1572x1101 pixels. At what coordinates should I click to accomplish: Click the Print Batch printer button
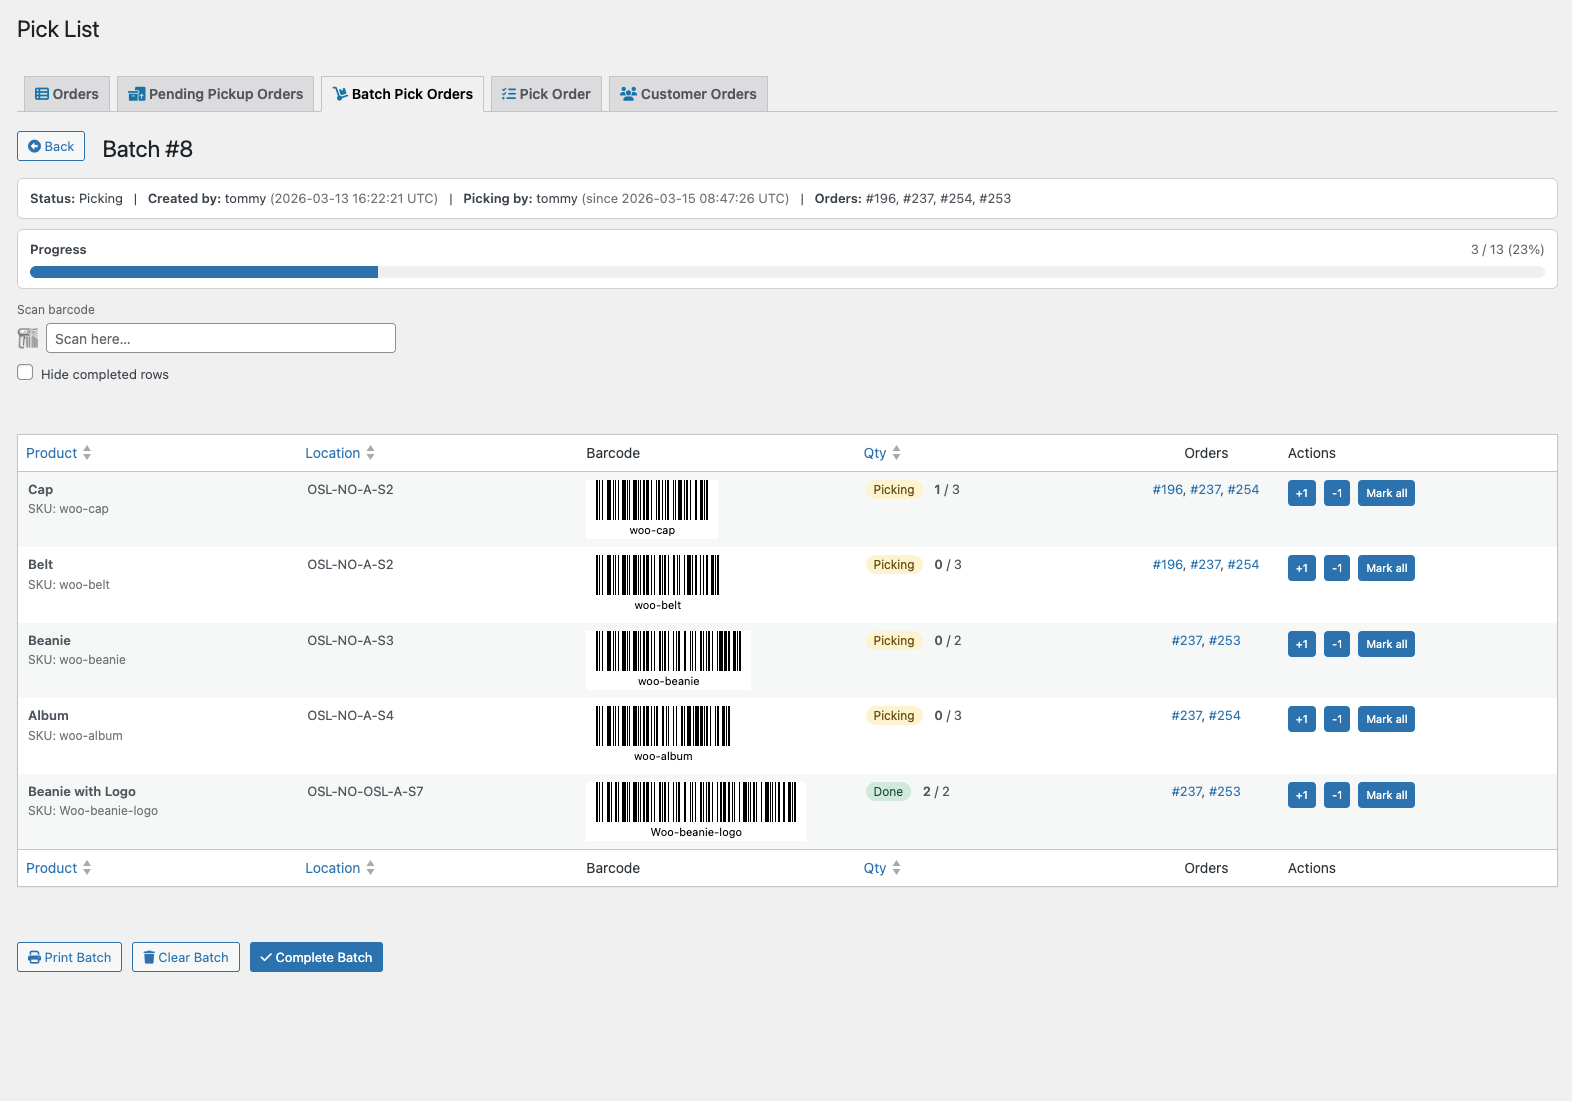(x=69, y=957)
